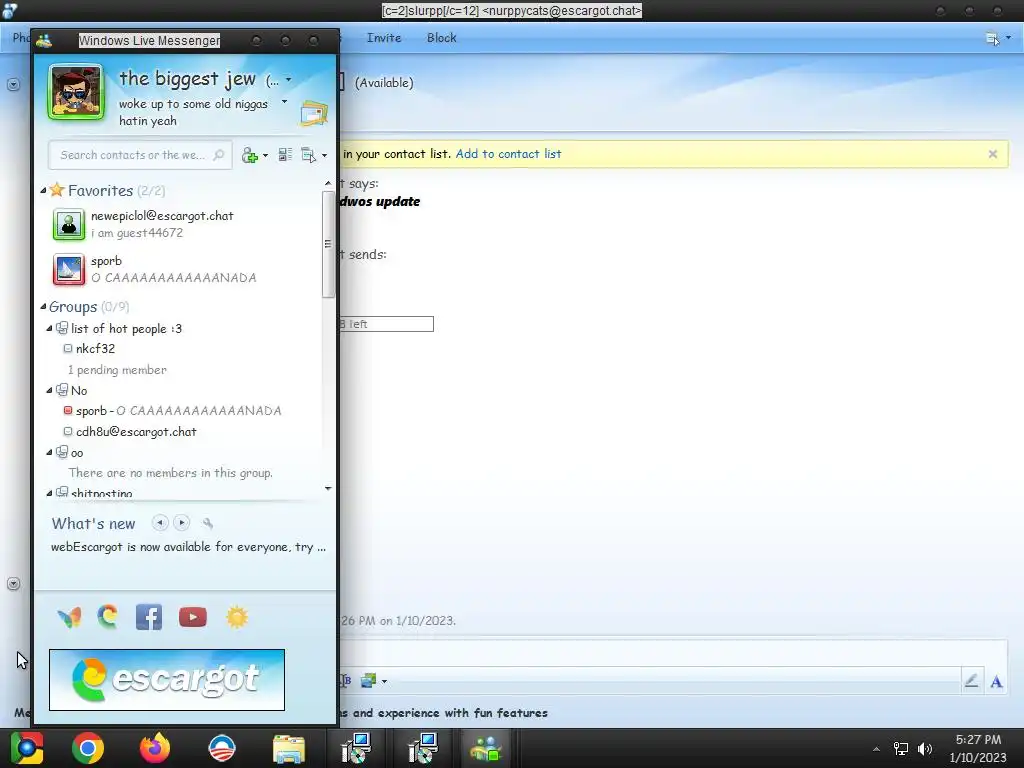Open the Facebook icon
1024x768 pixels.
coord(149,617)
